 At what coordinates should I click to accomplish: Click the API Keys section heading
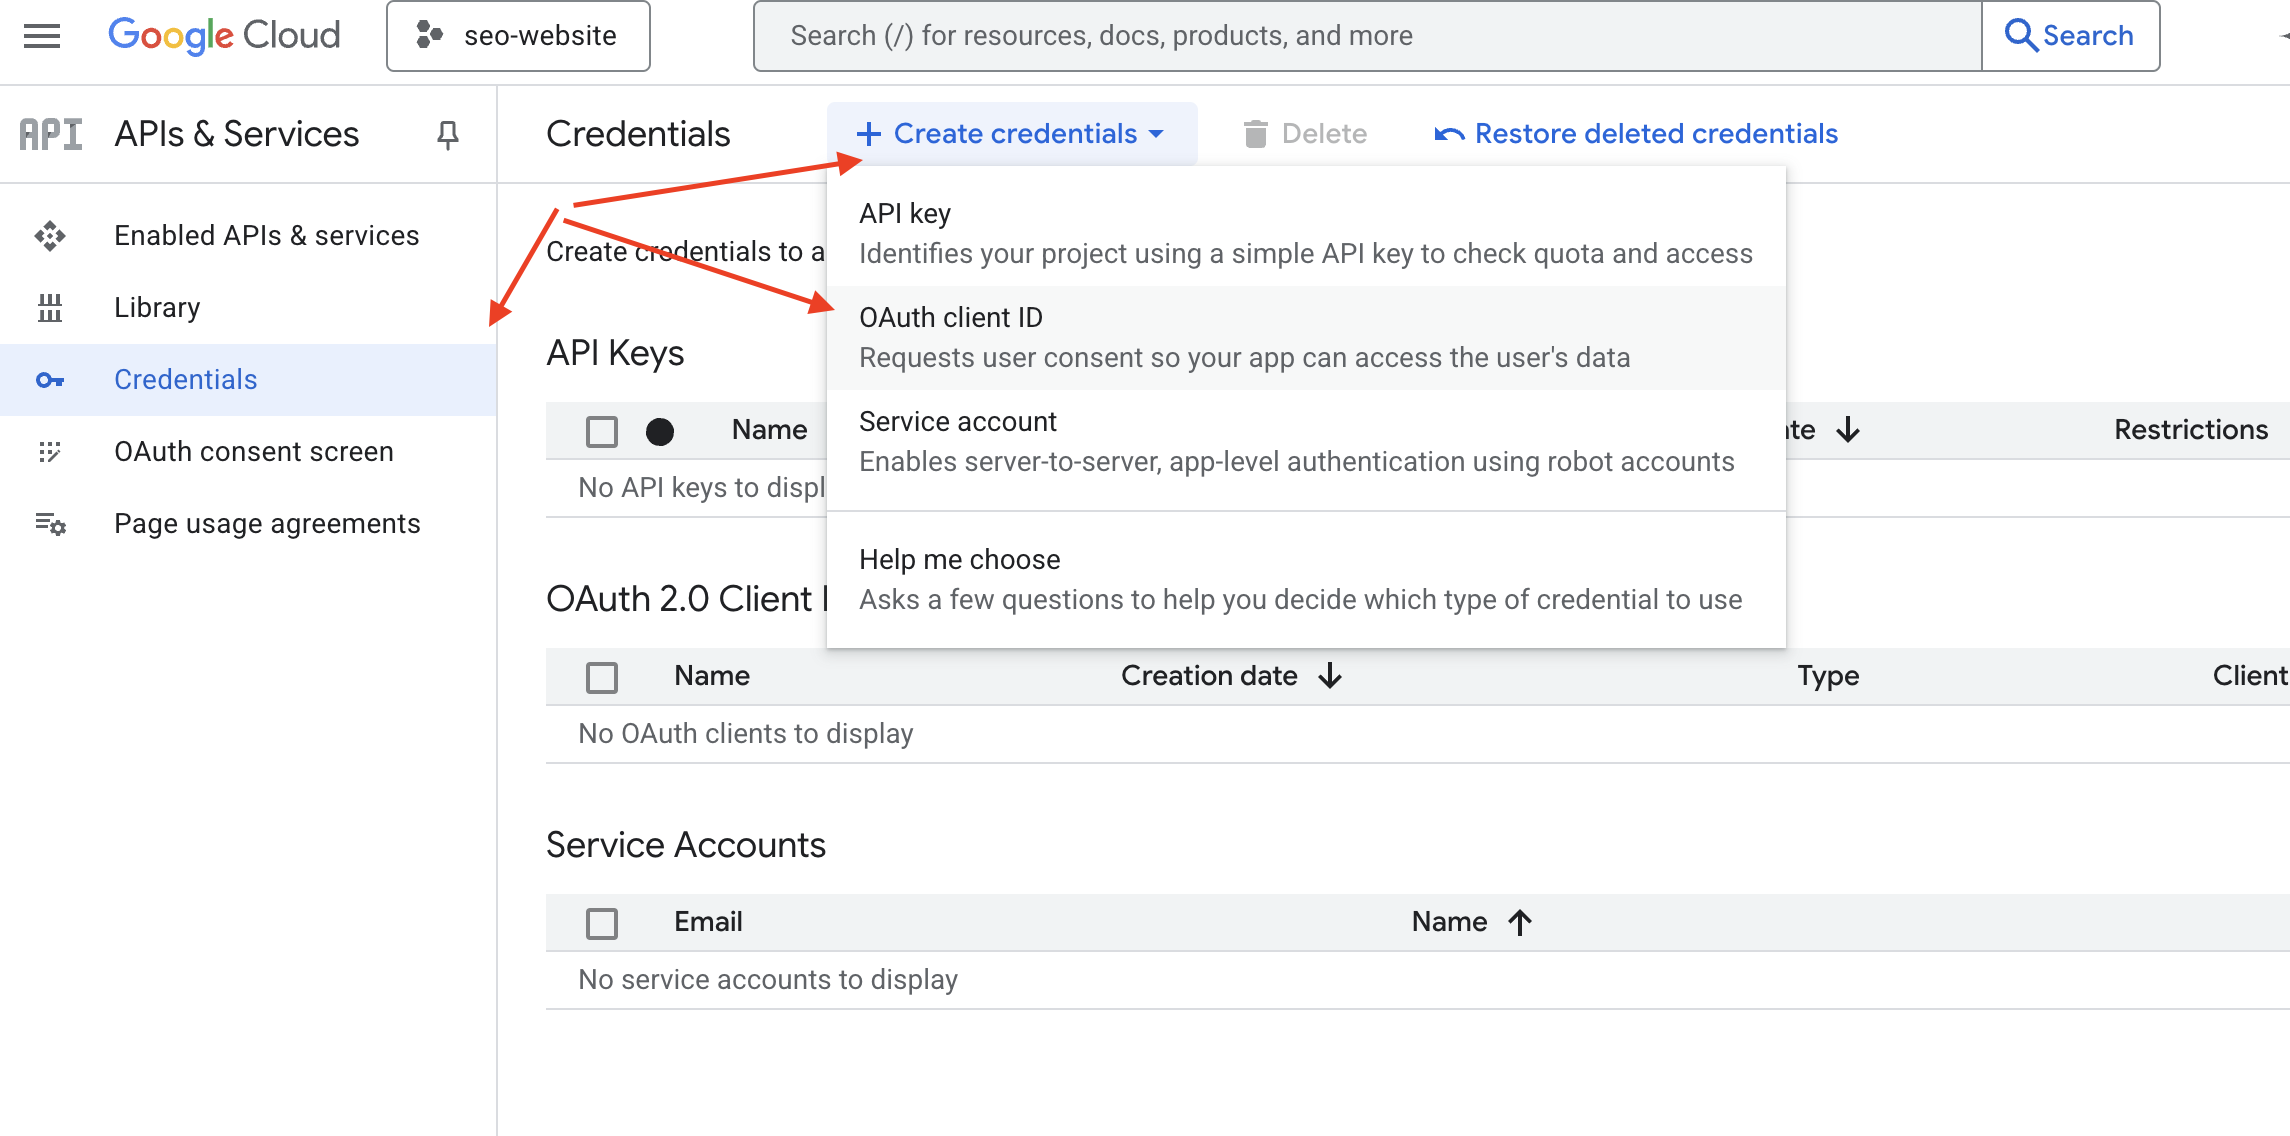point(615,353)
